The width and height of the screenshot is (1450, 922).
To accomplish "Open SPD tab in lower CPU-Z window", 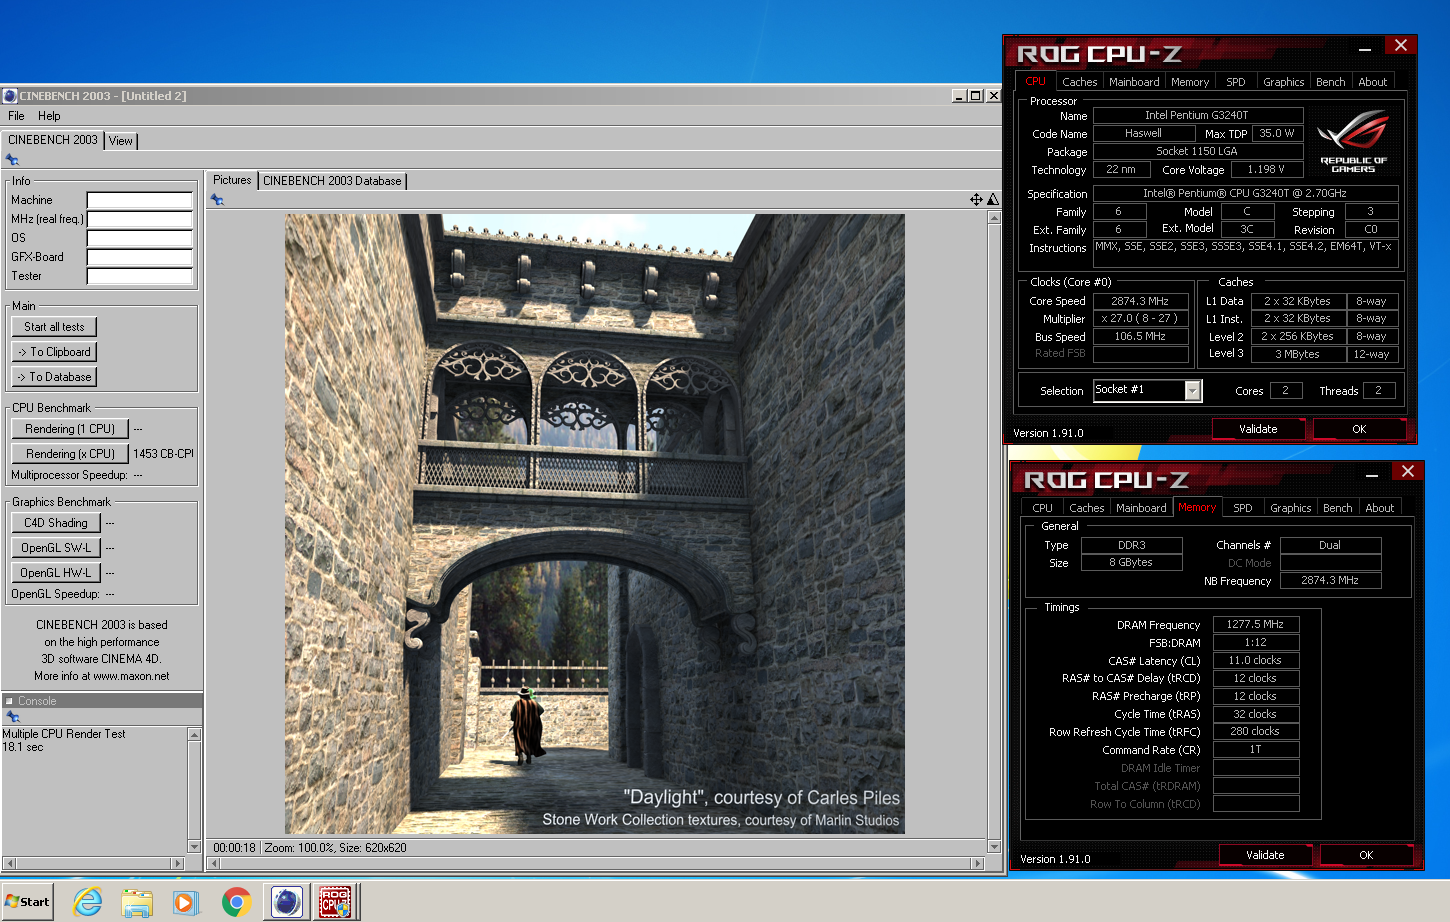I will click(1243, 508).
